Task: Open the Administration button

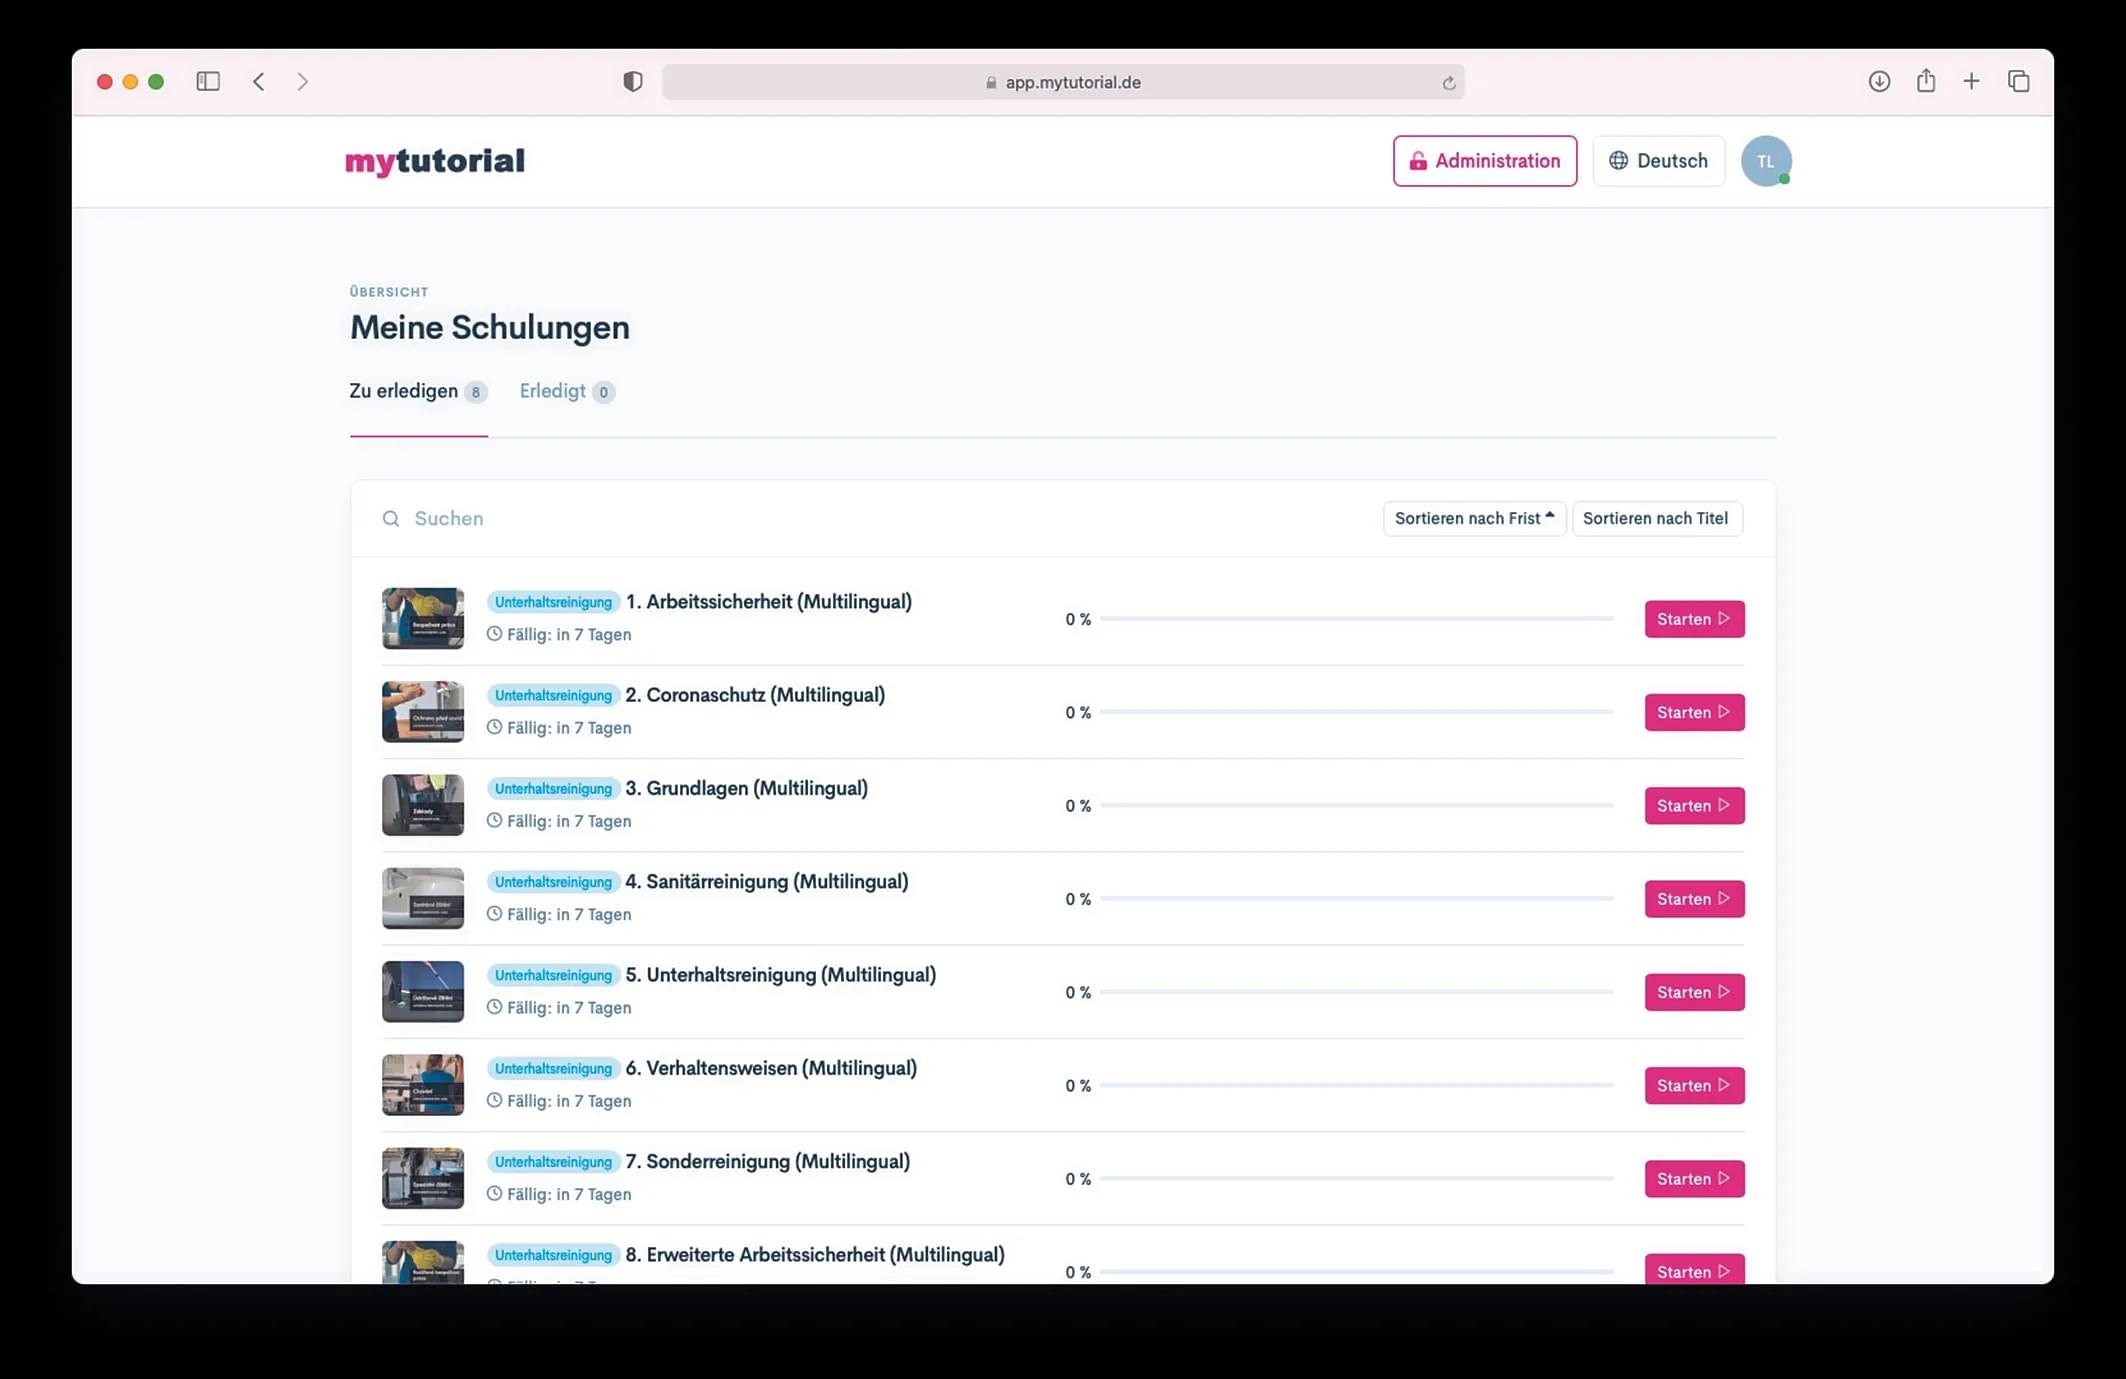Action: point(1484,161)
